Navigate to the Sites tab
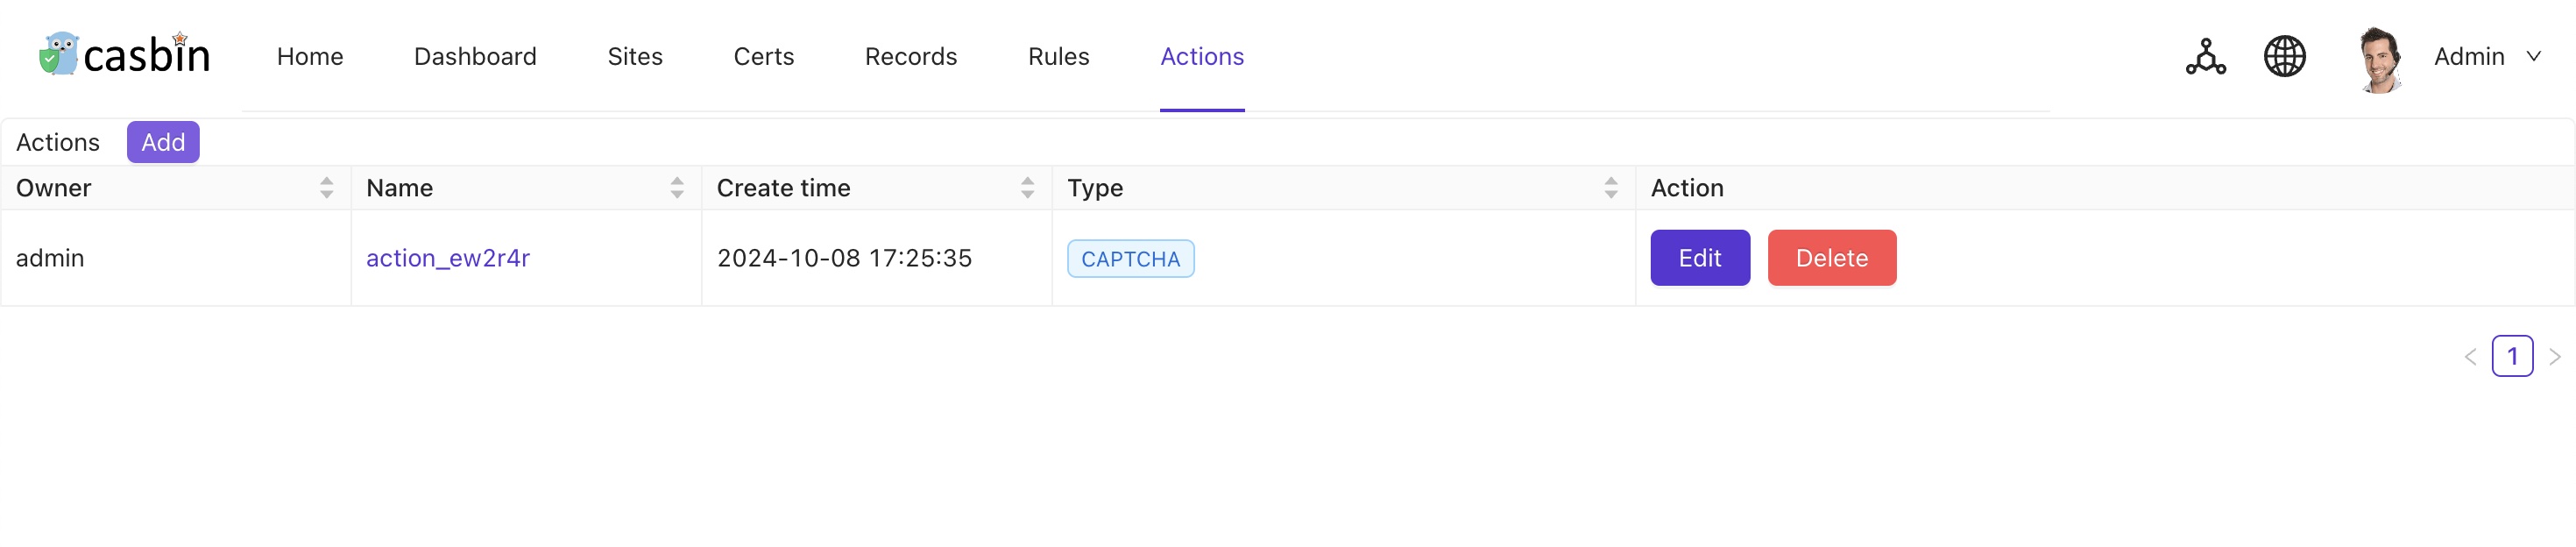Viewport: 2576px width, 547px height. pos(635,57)
